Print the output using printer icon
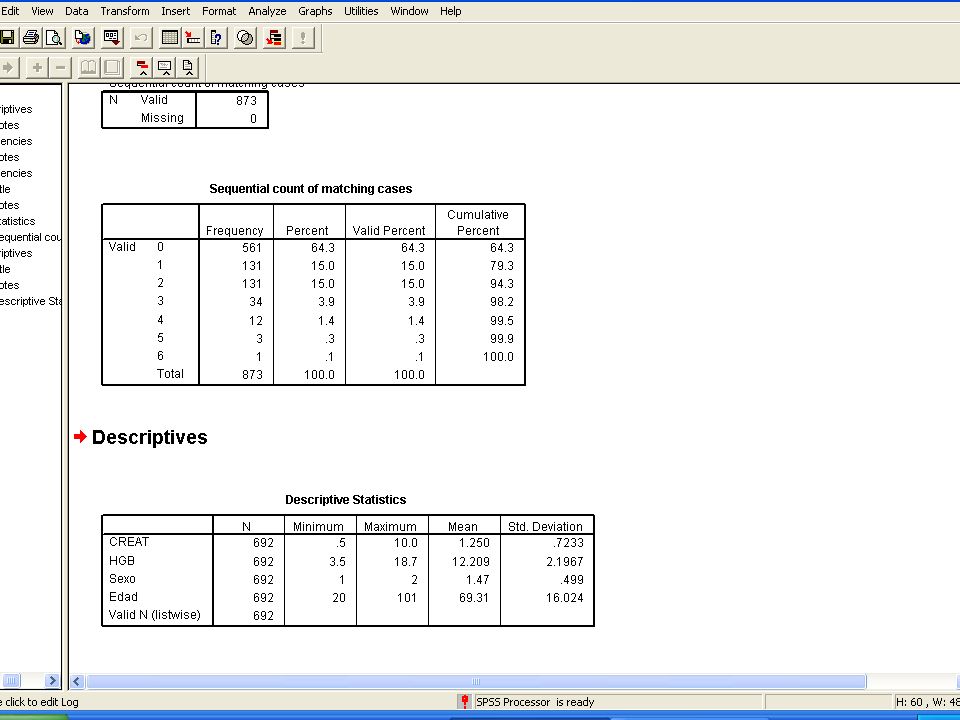Screen dimensions: 960x720 pos(30,38)
